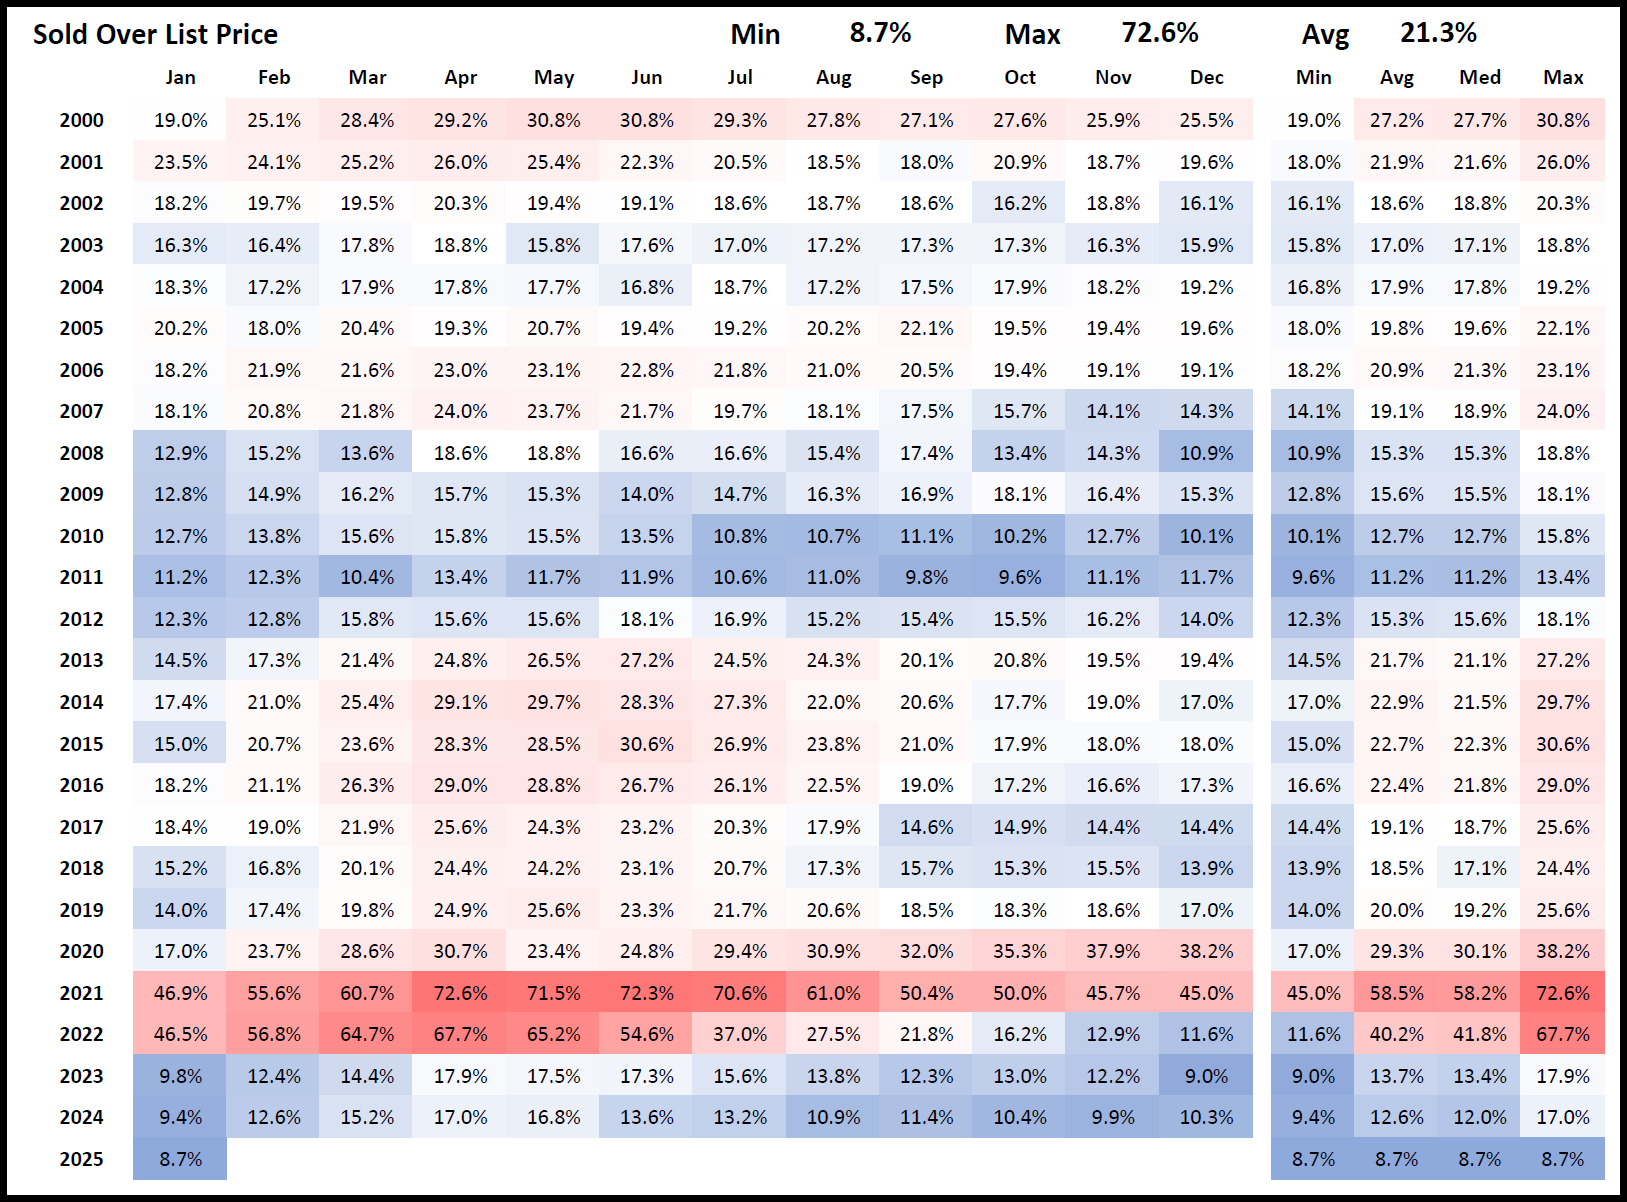Click the December 2023 cell showing 9.0%
Viewport: 1627px width, 1202px height.
tap(1206, 1076)
